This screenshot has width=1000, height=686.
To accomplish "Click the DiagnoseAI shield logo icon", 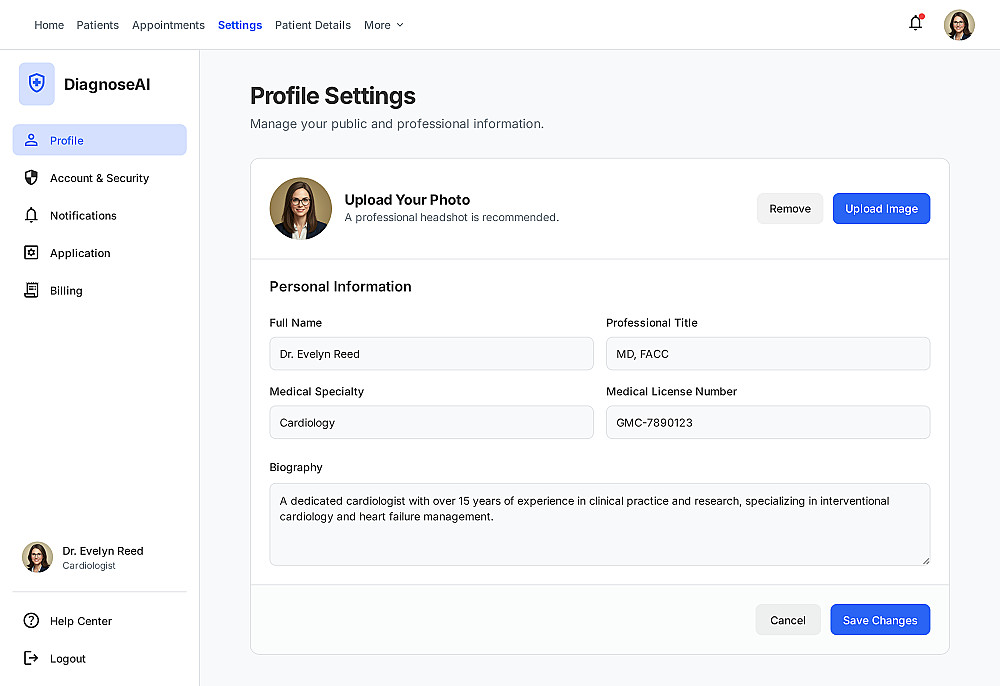I will [x=37, y=84].
